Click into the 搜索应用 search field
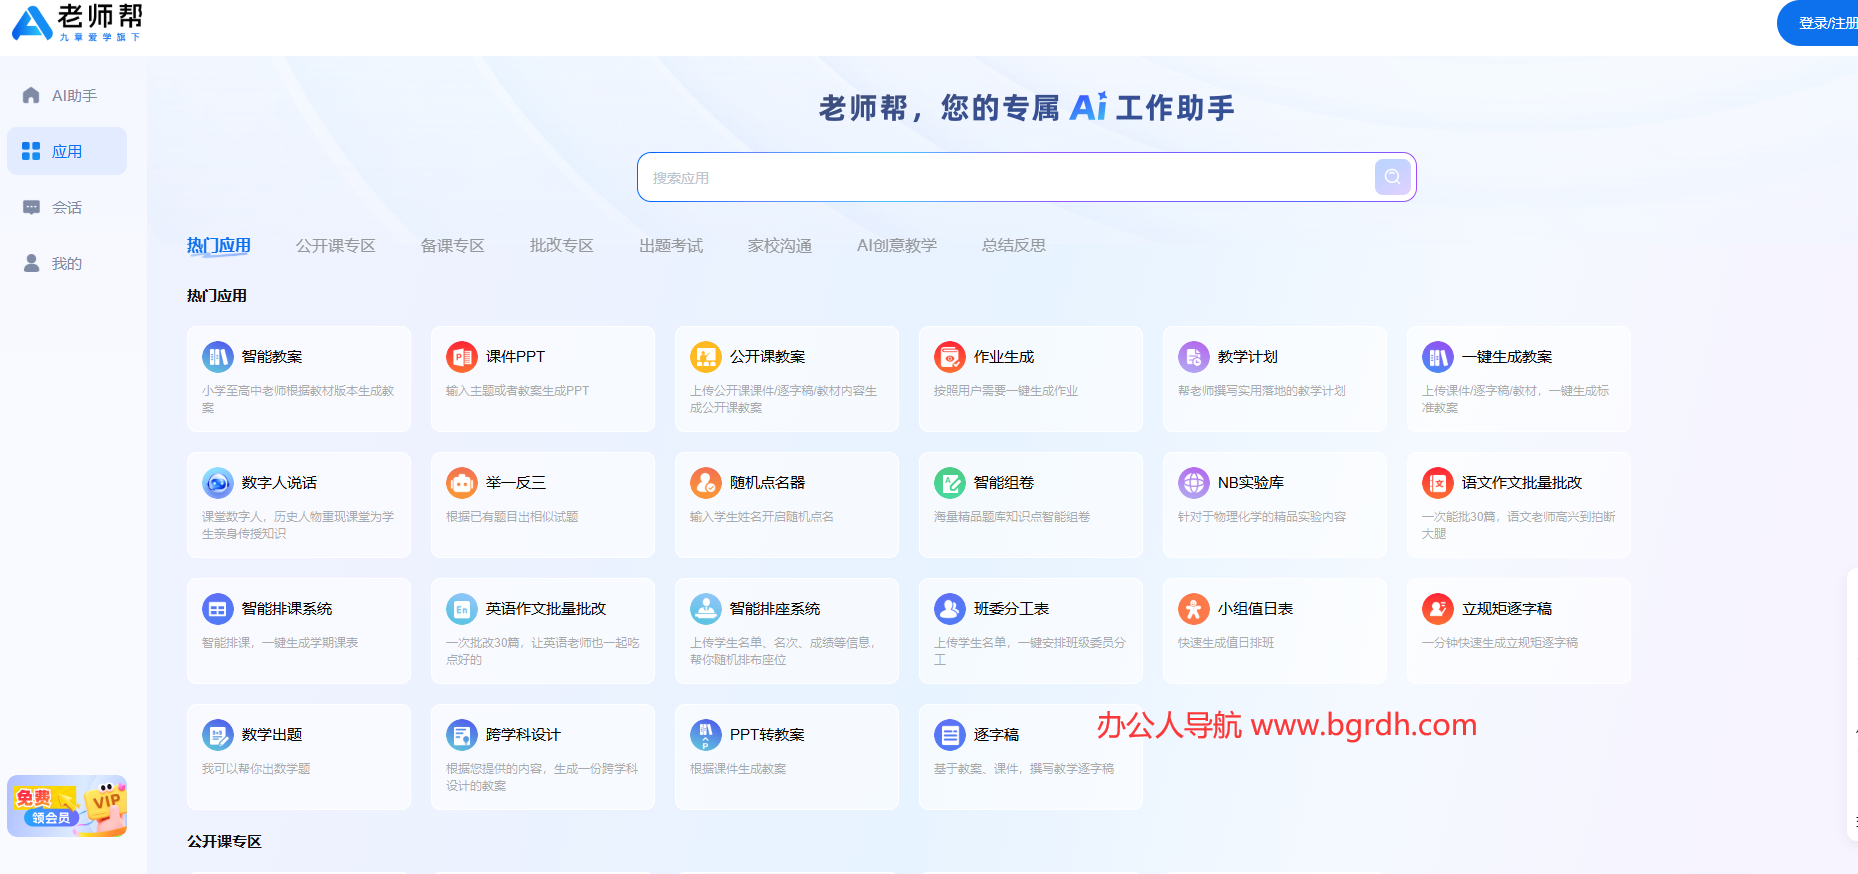 coord(1000,178)
